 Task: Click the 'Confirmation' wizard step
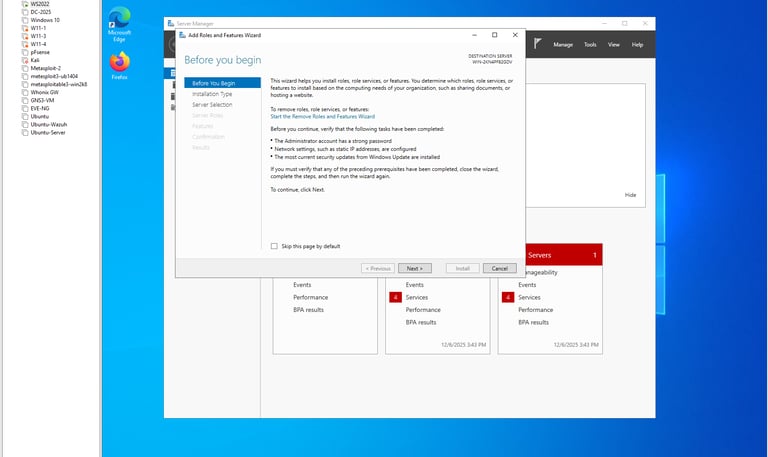click(208, 137)
